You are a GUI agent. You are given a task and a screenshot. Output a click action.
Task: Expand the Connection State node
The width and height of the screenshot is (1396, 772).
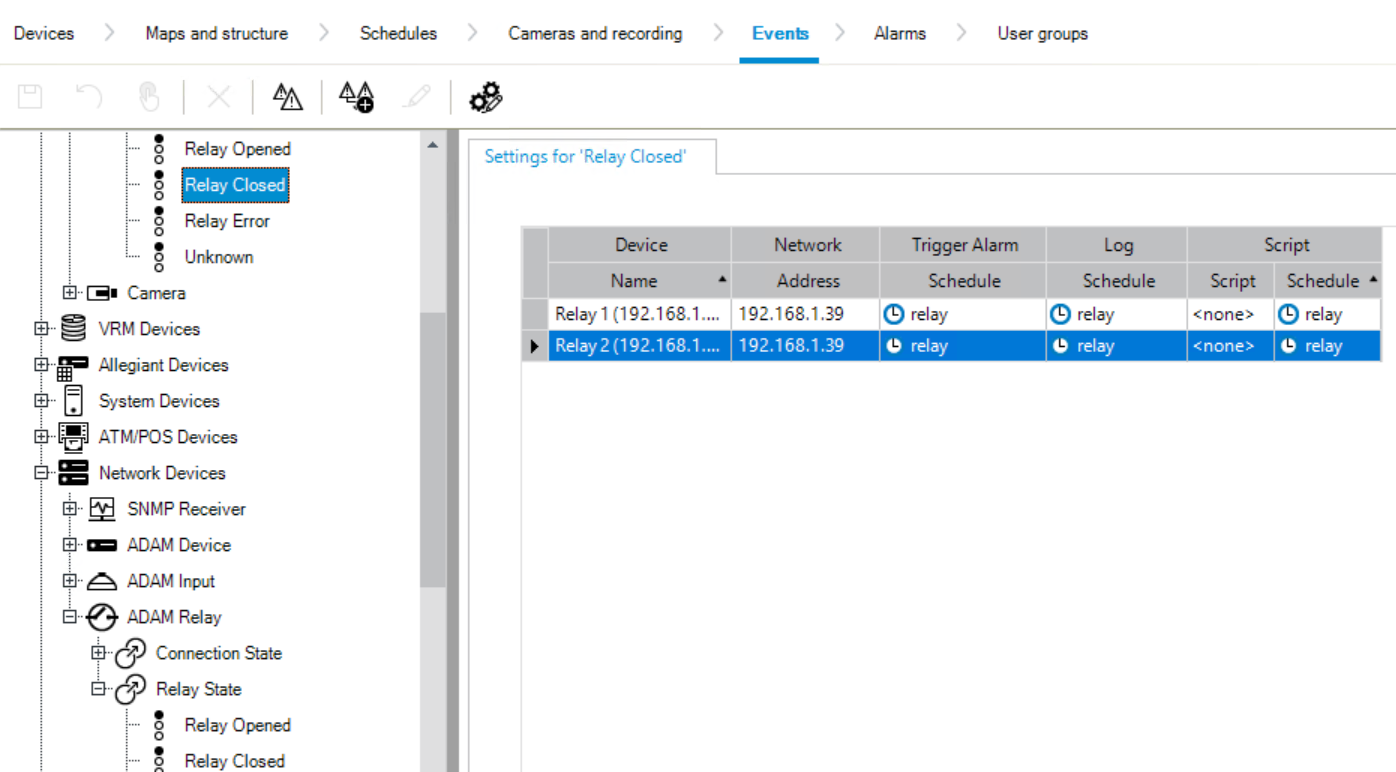(x=98, y=653)
